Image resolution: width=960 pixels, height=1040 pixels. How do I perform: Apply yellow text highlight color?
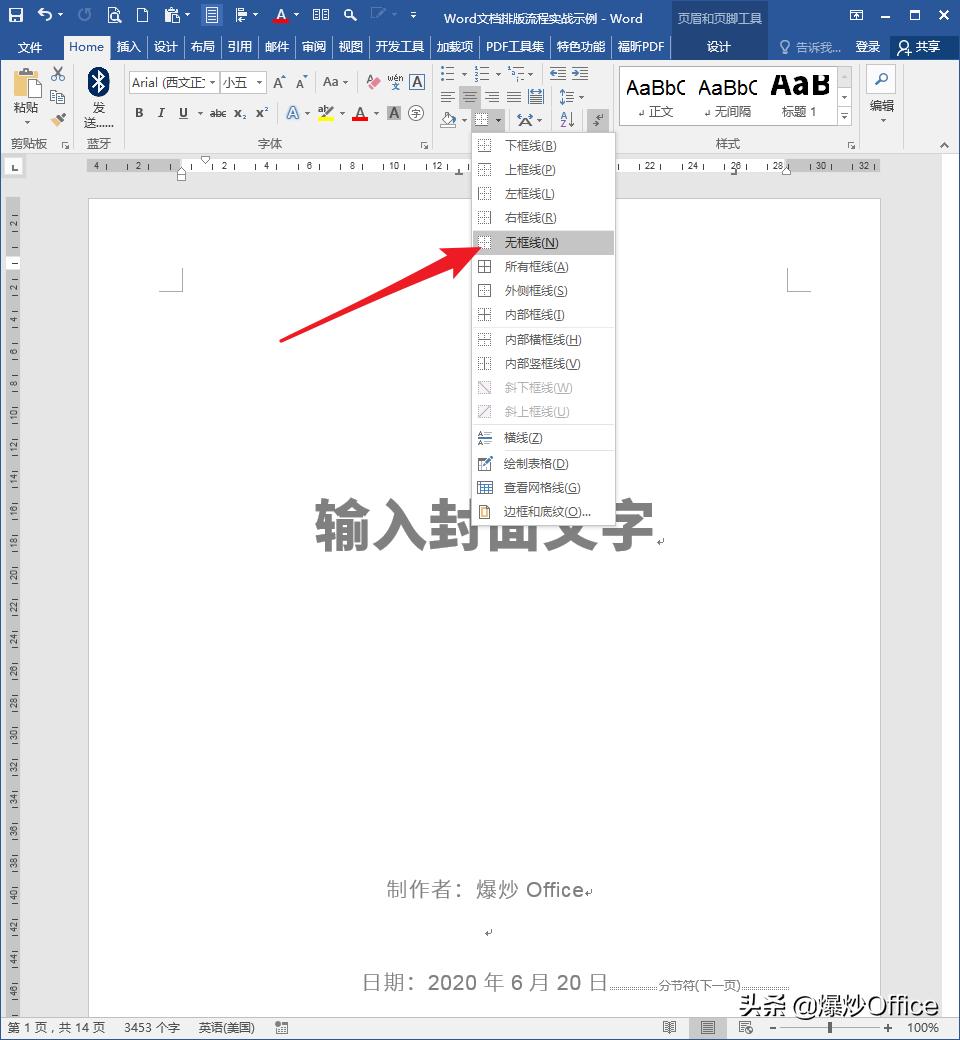click(324, 113)
